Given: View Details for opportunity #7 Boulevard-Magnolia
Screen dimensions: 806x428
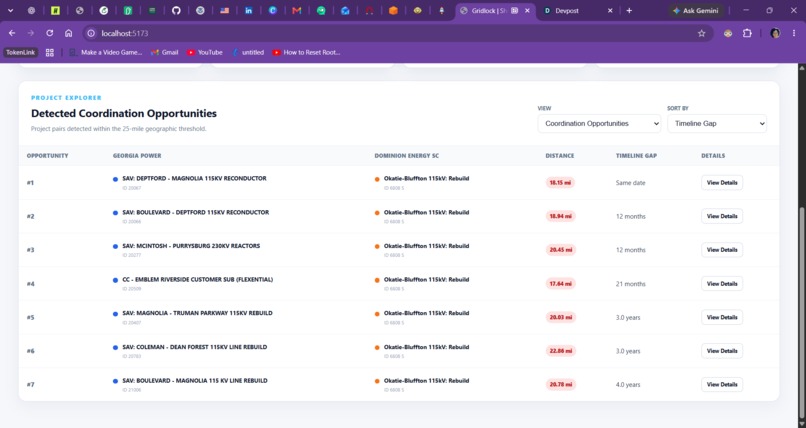Looking at the screenshot, I should click(x=722, y=384).
